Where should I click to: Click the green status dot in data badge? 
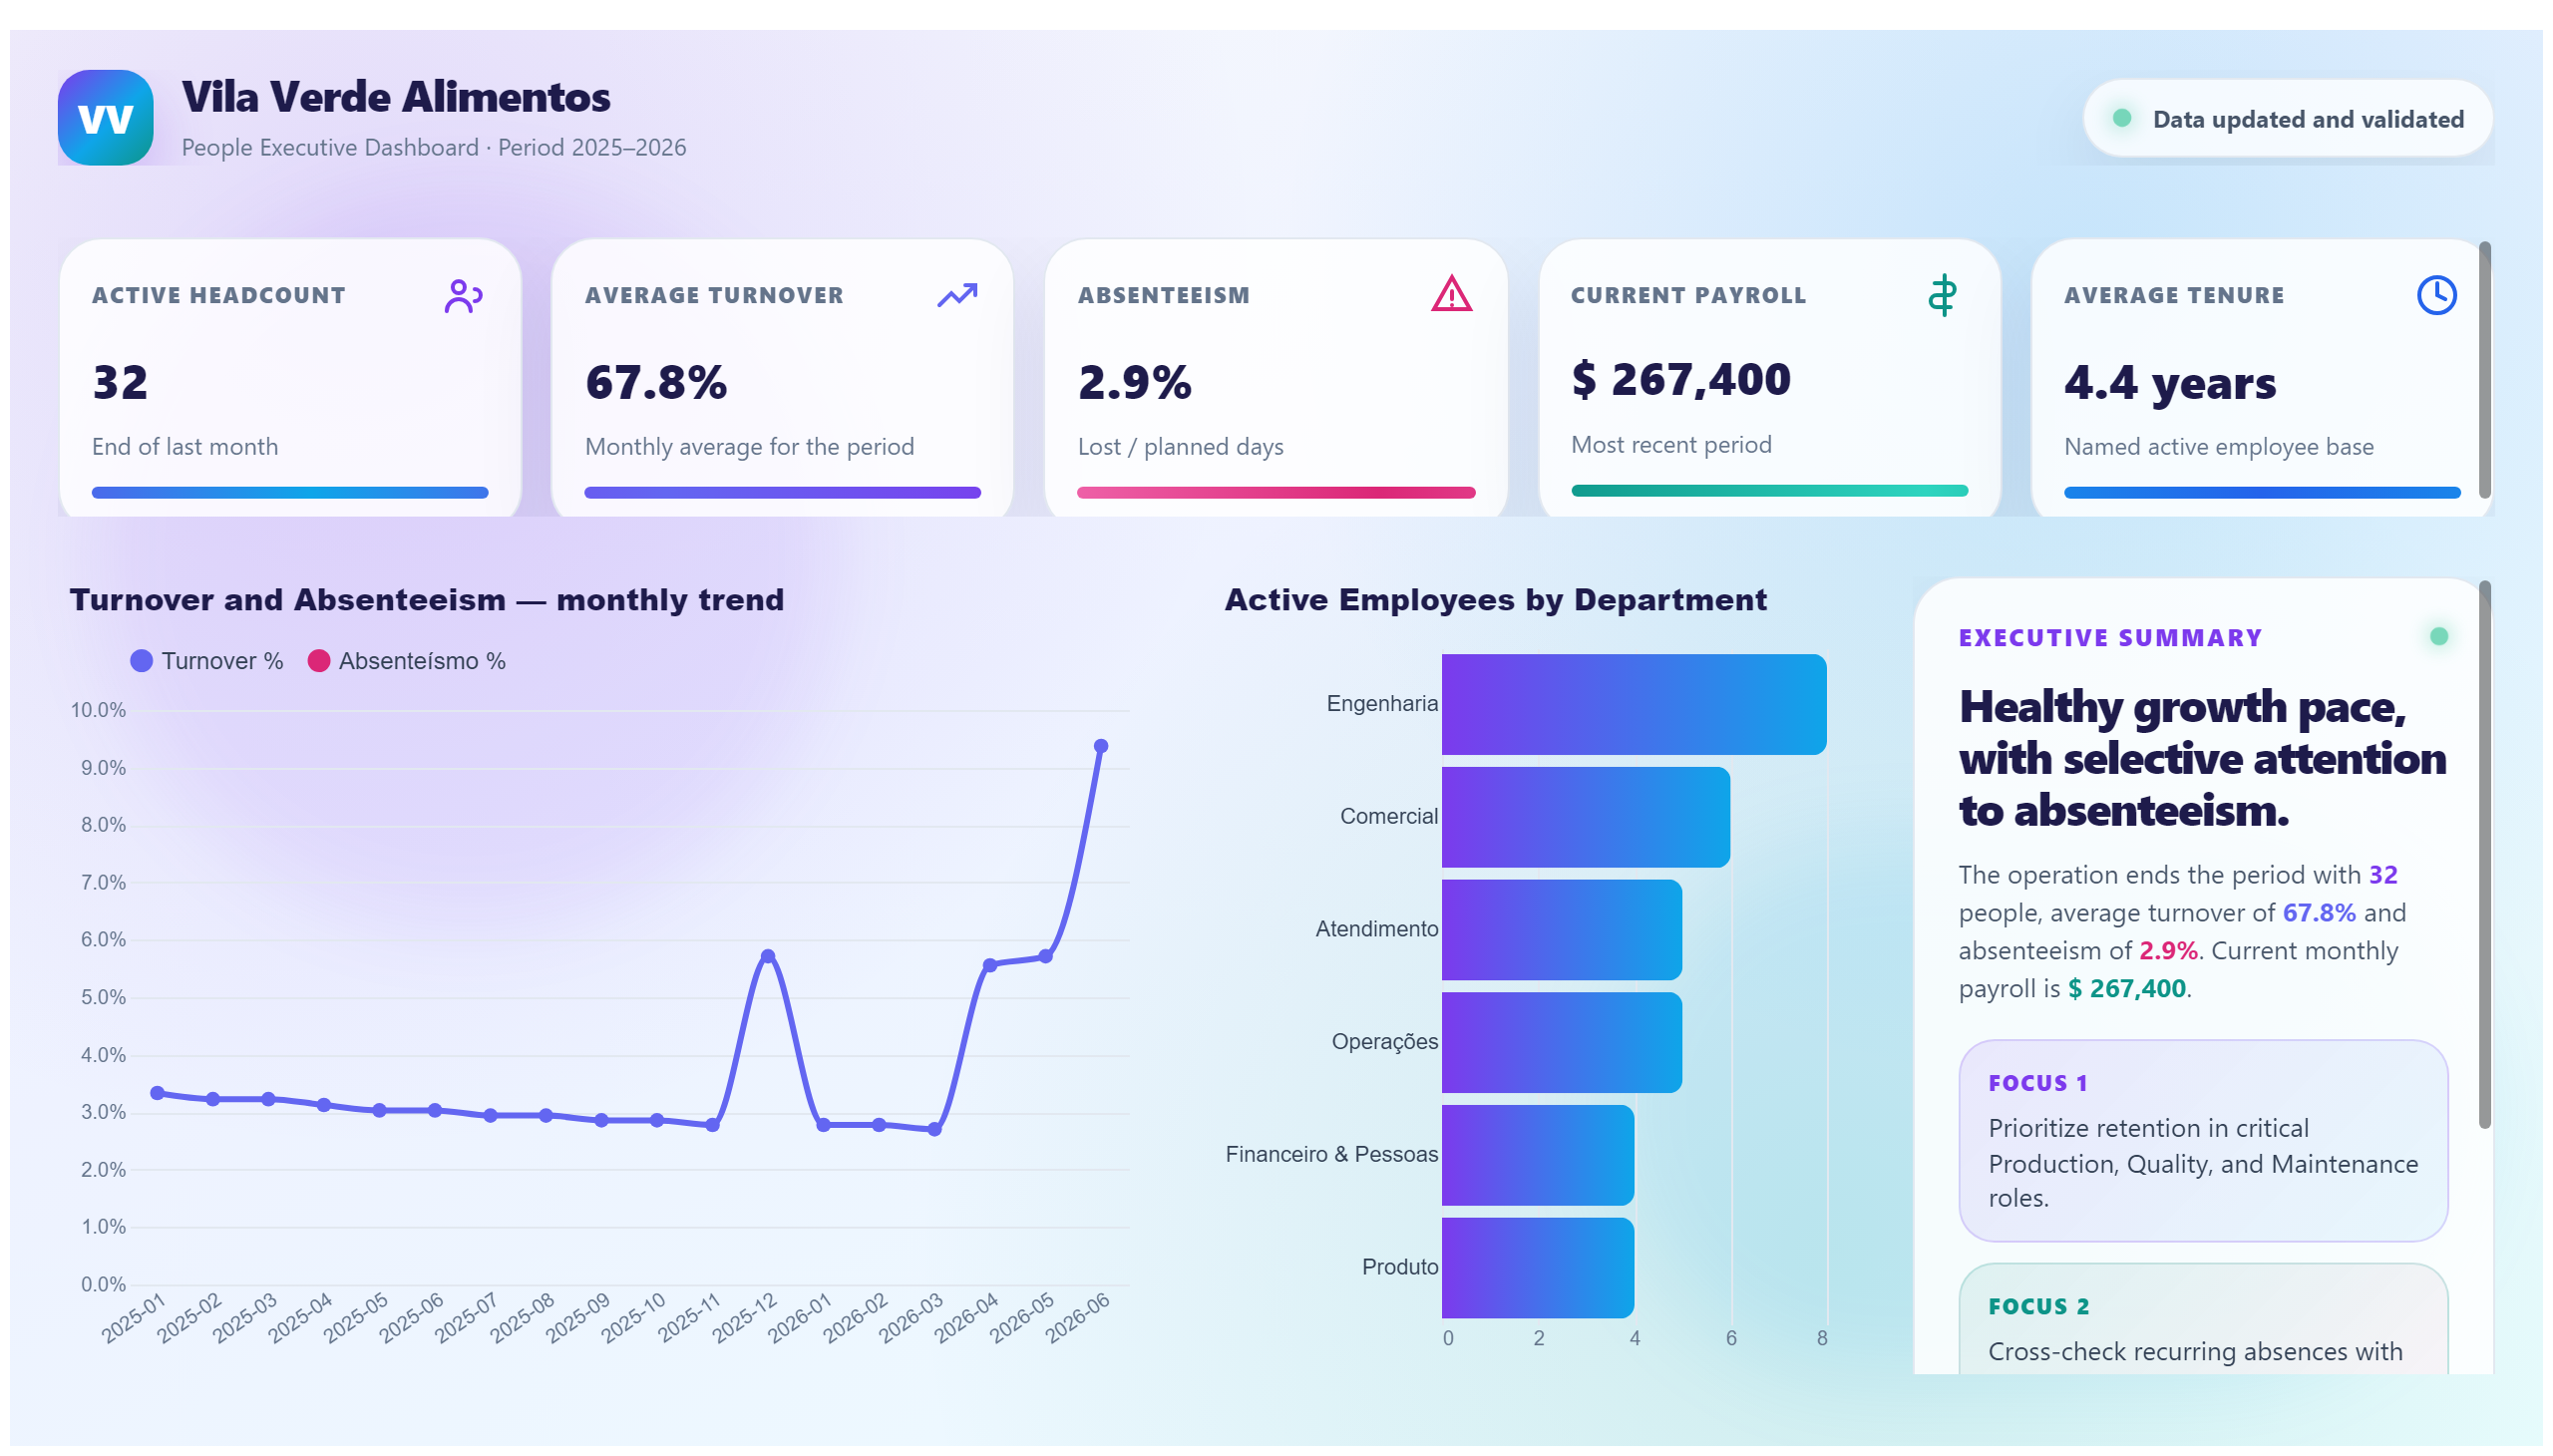pos(2121,118)
